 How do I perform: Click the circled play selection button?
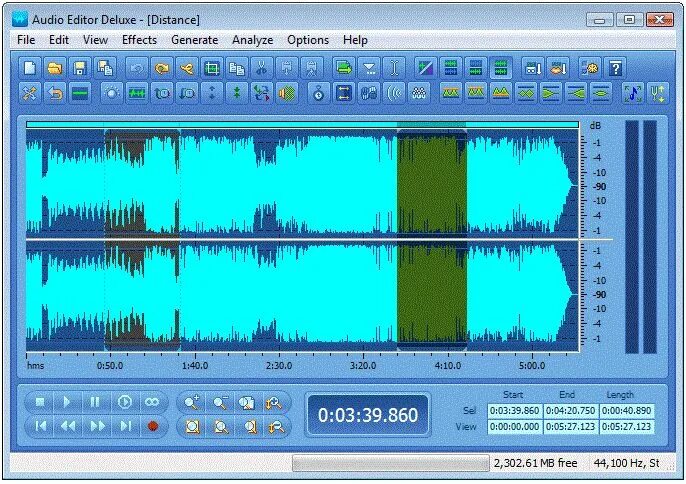coord(124,402)
